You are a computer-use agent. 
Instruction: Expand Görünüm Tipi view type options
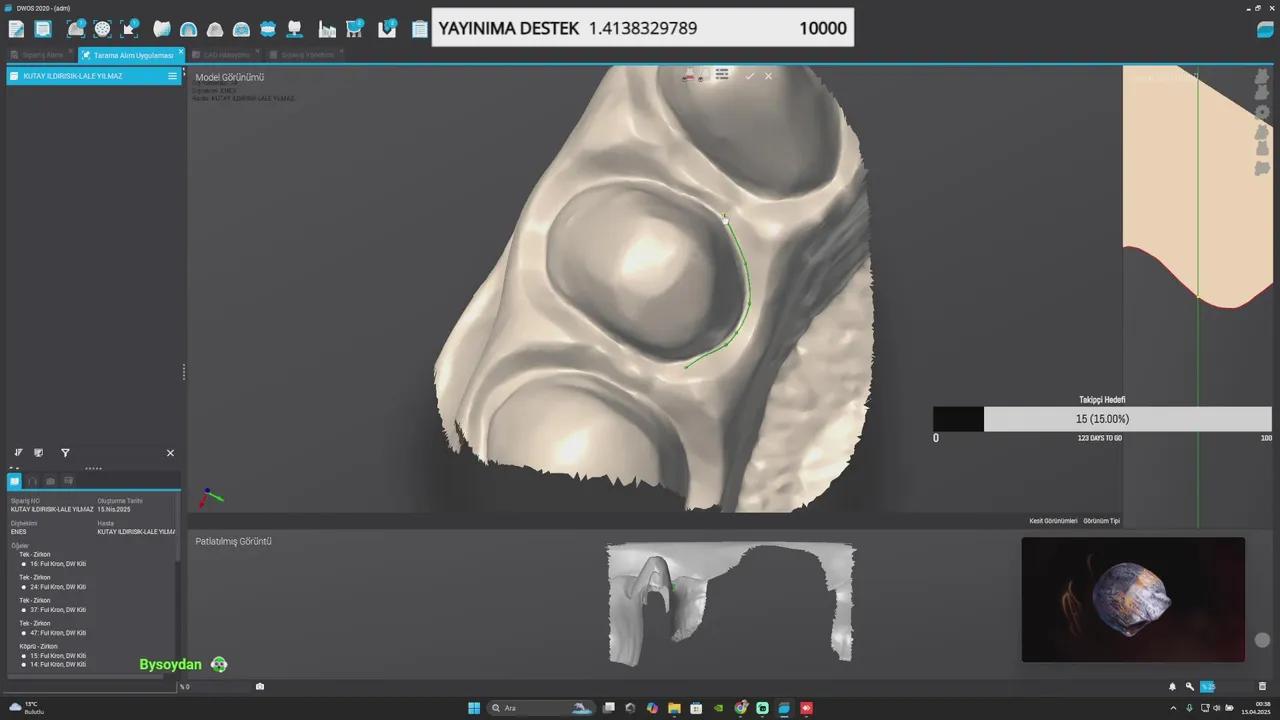click(1101, 521)
